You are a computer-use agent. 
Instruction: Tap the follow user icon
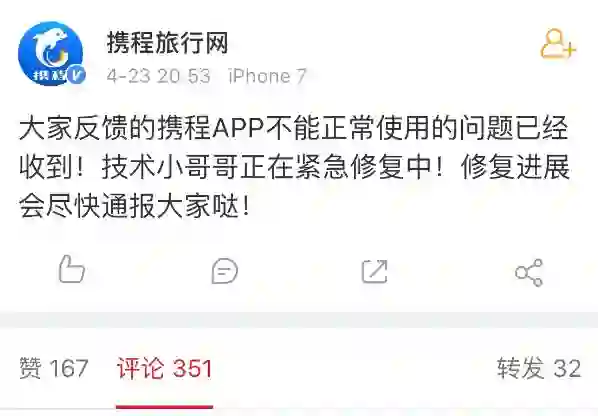[x=558, y=43]
